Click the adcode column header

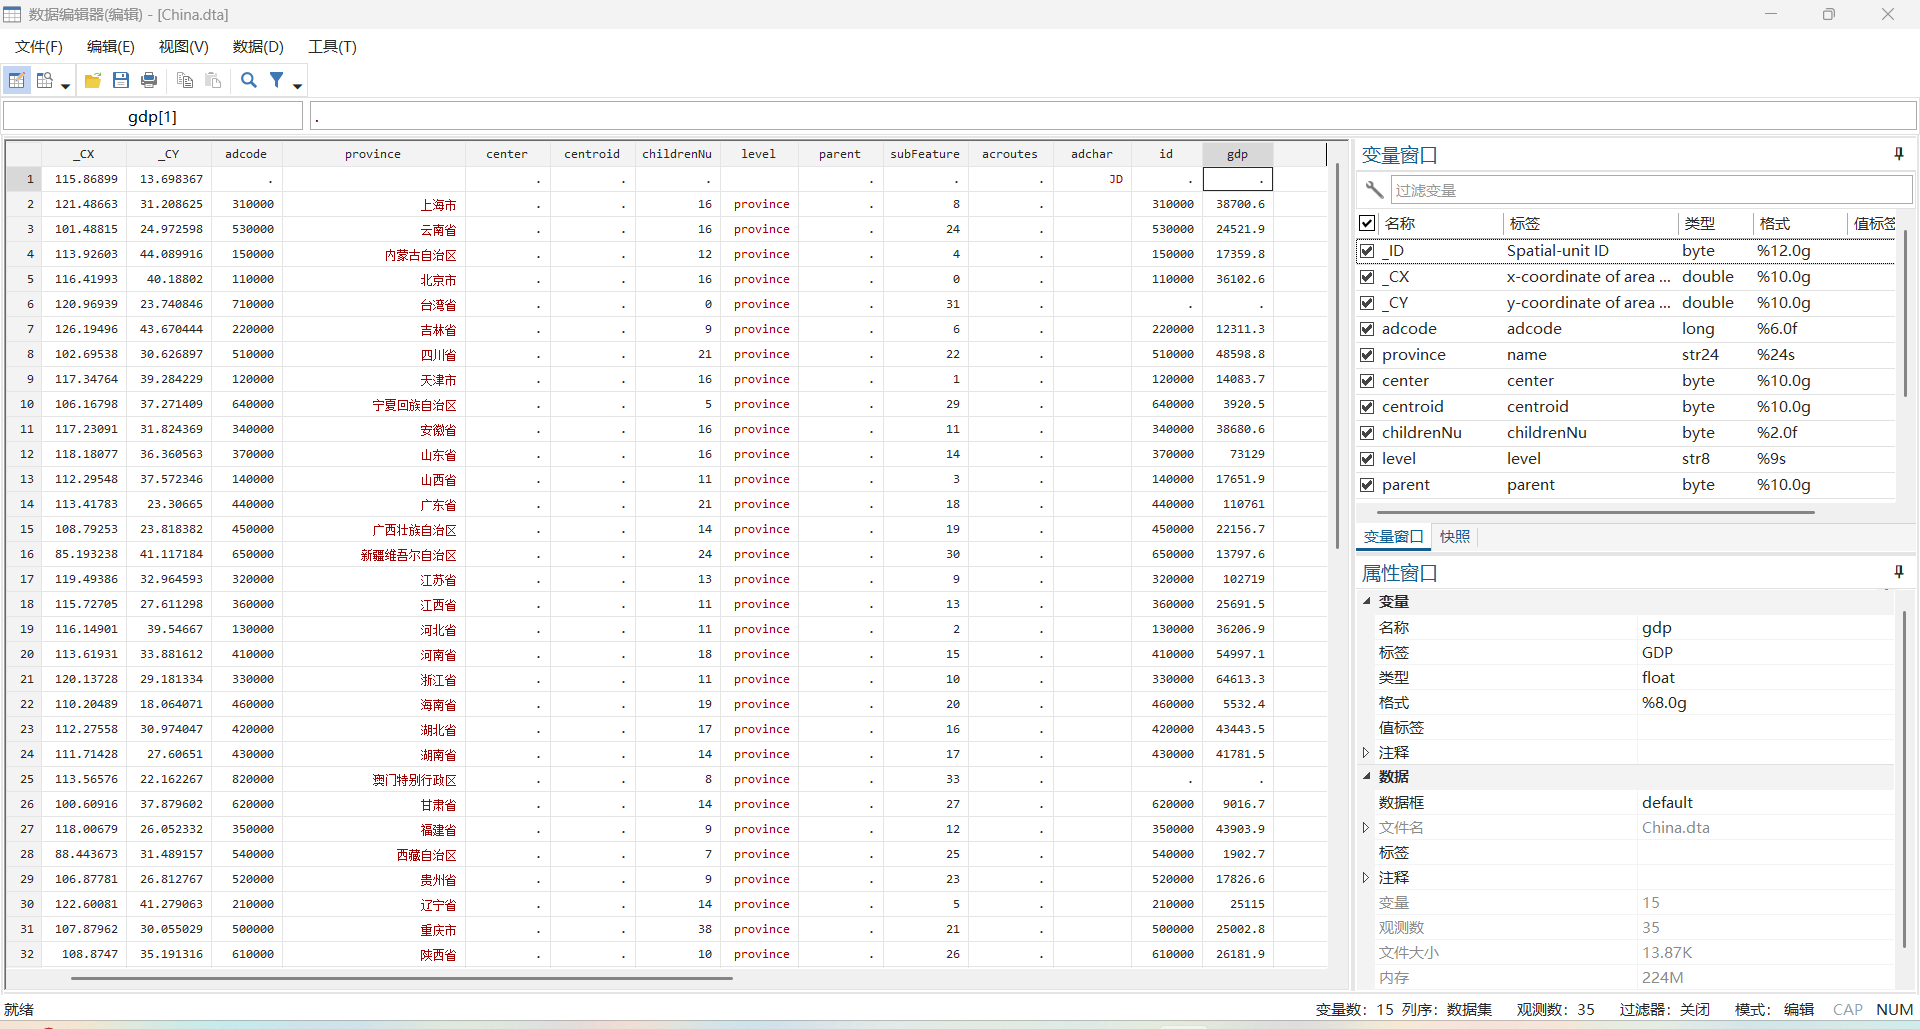pos(246,154)
